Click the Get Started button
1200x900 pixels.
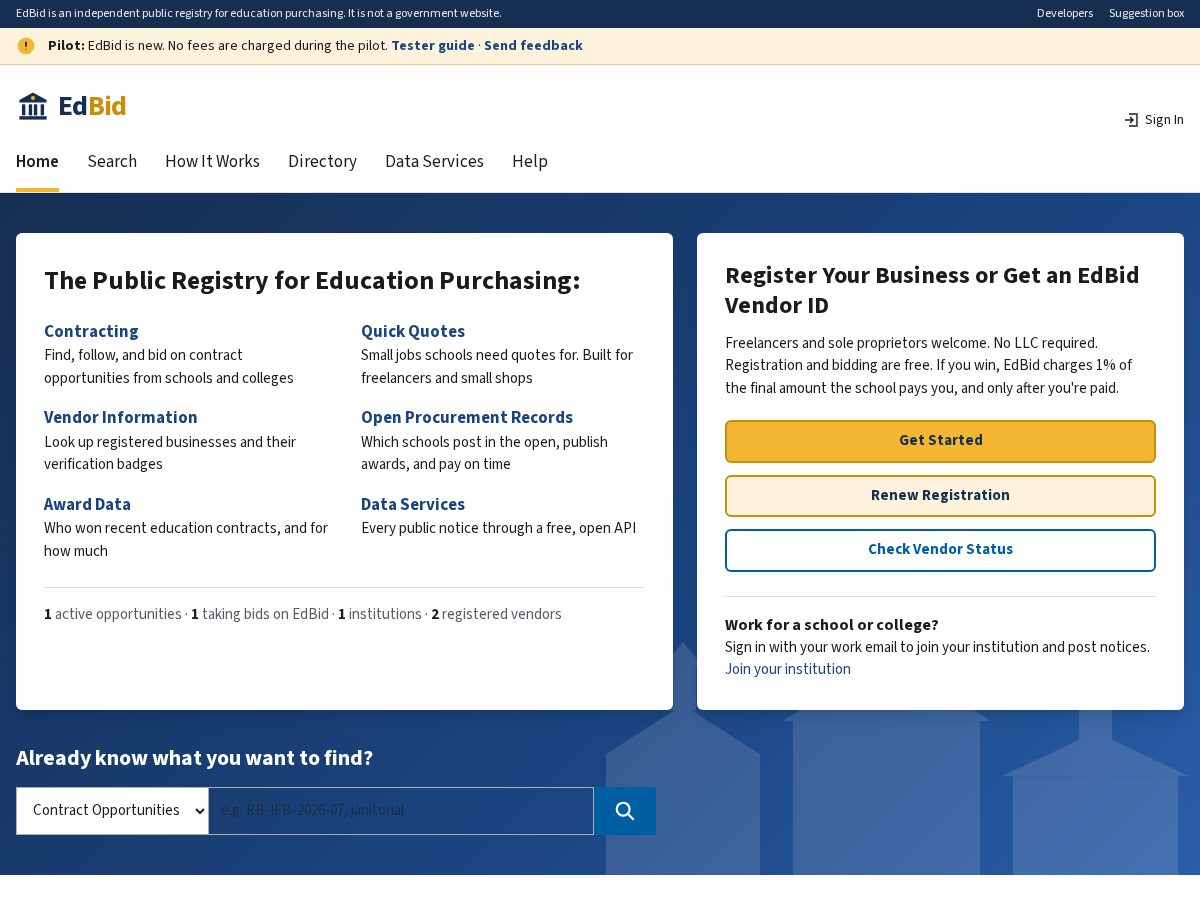(x=940, y=441)
